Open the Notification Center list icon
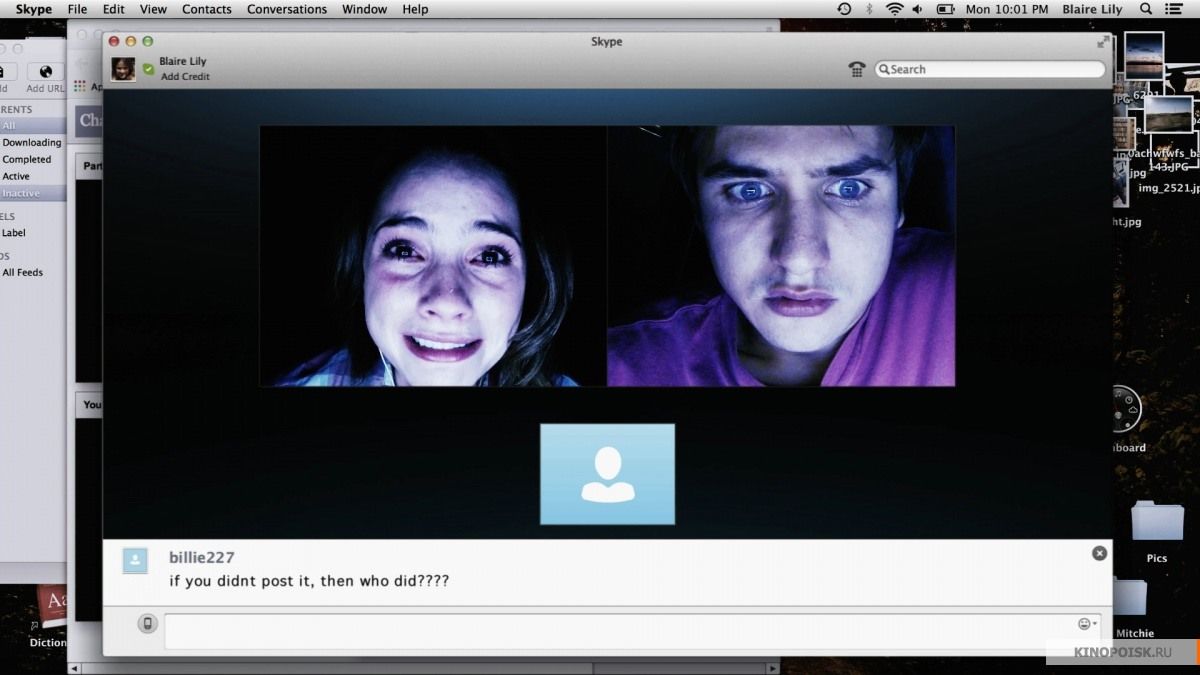 tap(1174, 9)
